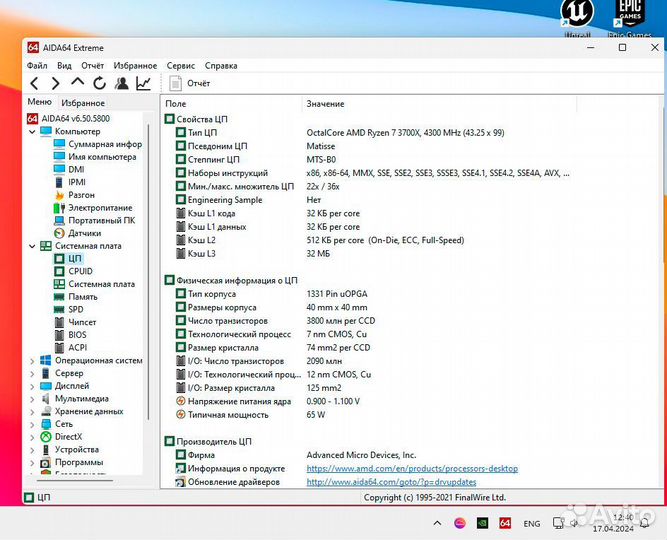Select the IPMI tower icon

tap(59, 182)
